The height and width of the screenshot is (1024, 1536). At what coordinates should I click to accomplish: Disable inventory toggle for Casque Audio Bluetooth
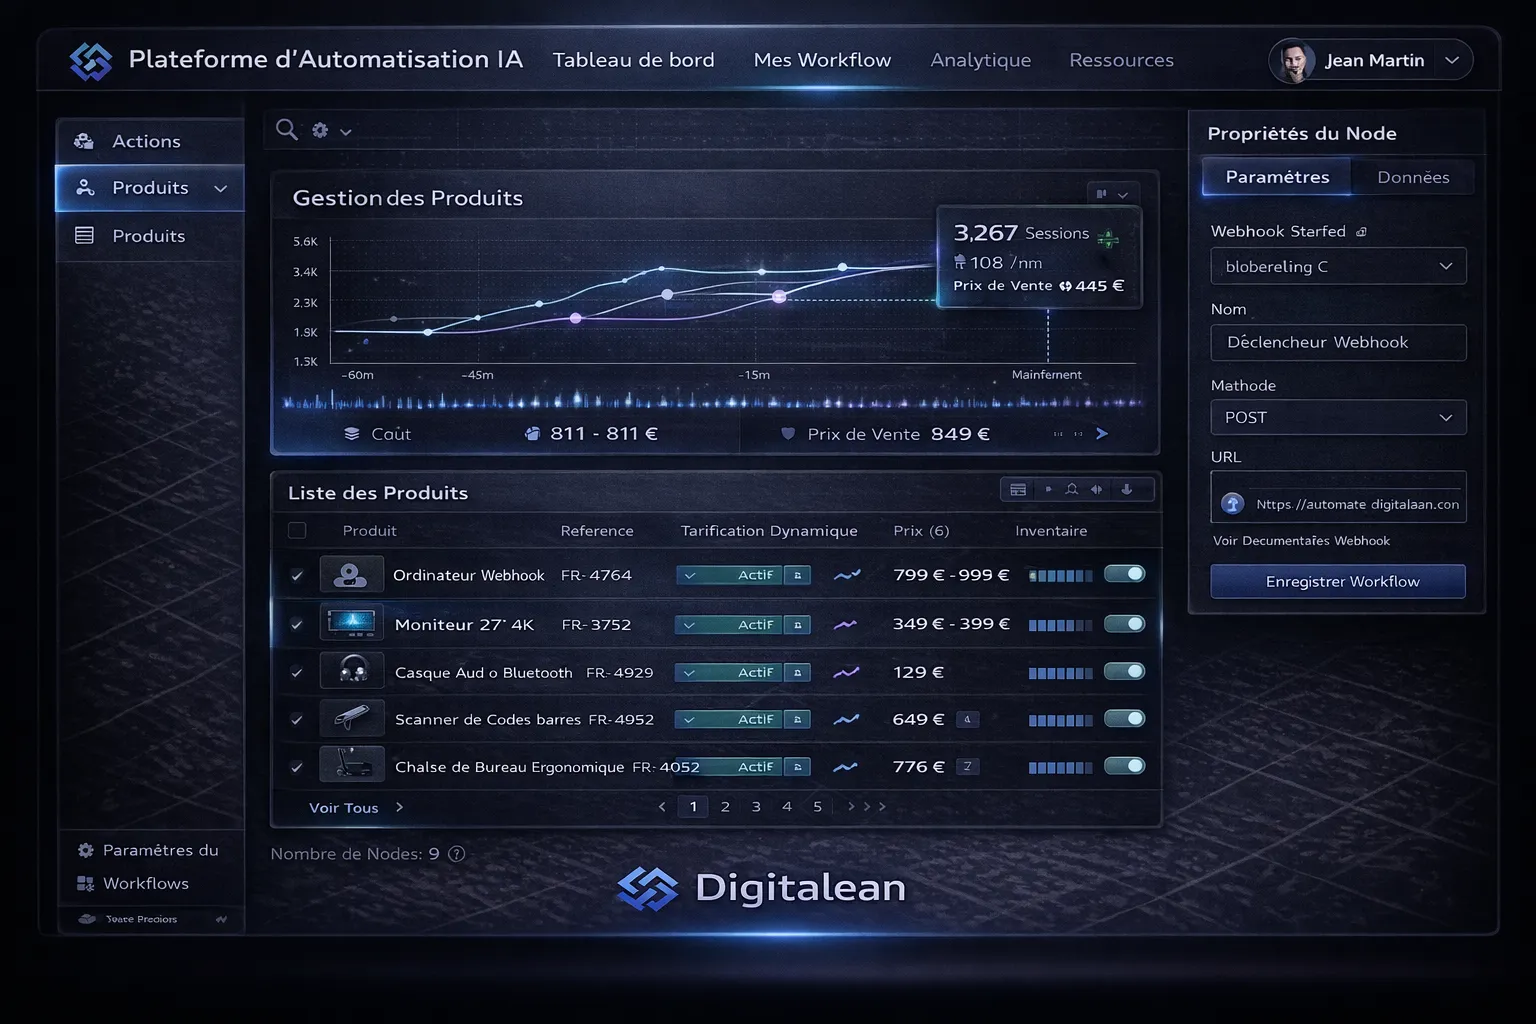coord(1125,672)
